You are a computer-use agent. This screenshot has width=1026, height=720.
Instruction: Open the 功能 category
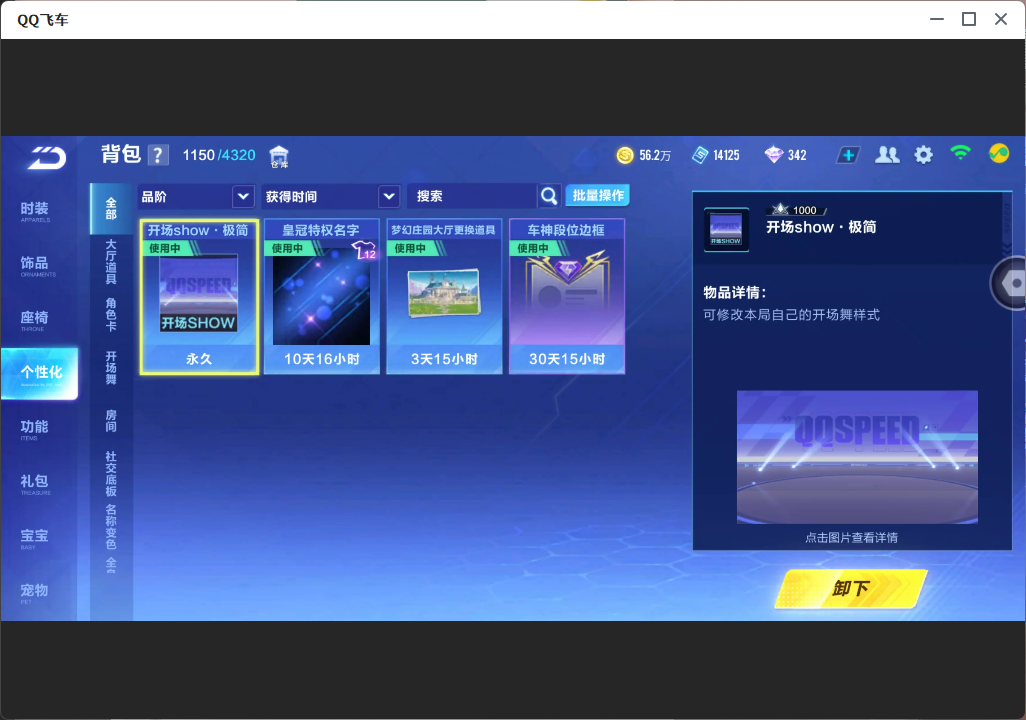[35, 429]
